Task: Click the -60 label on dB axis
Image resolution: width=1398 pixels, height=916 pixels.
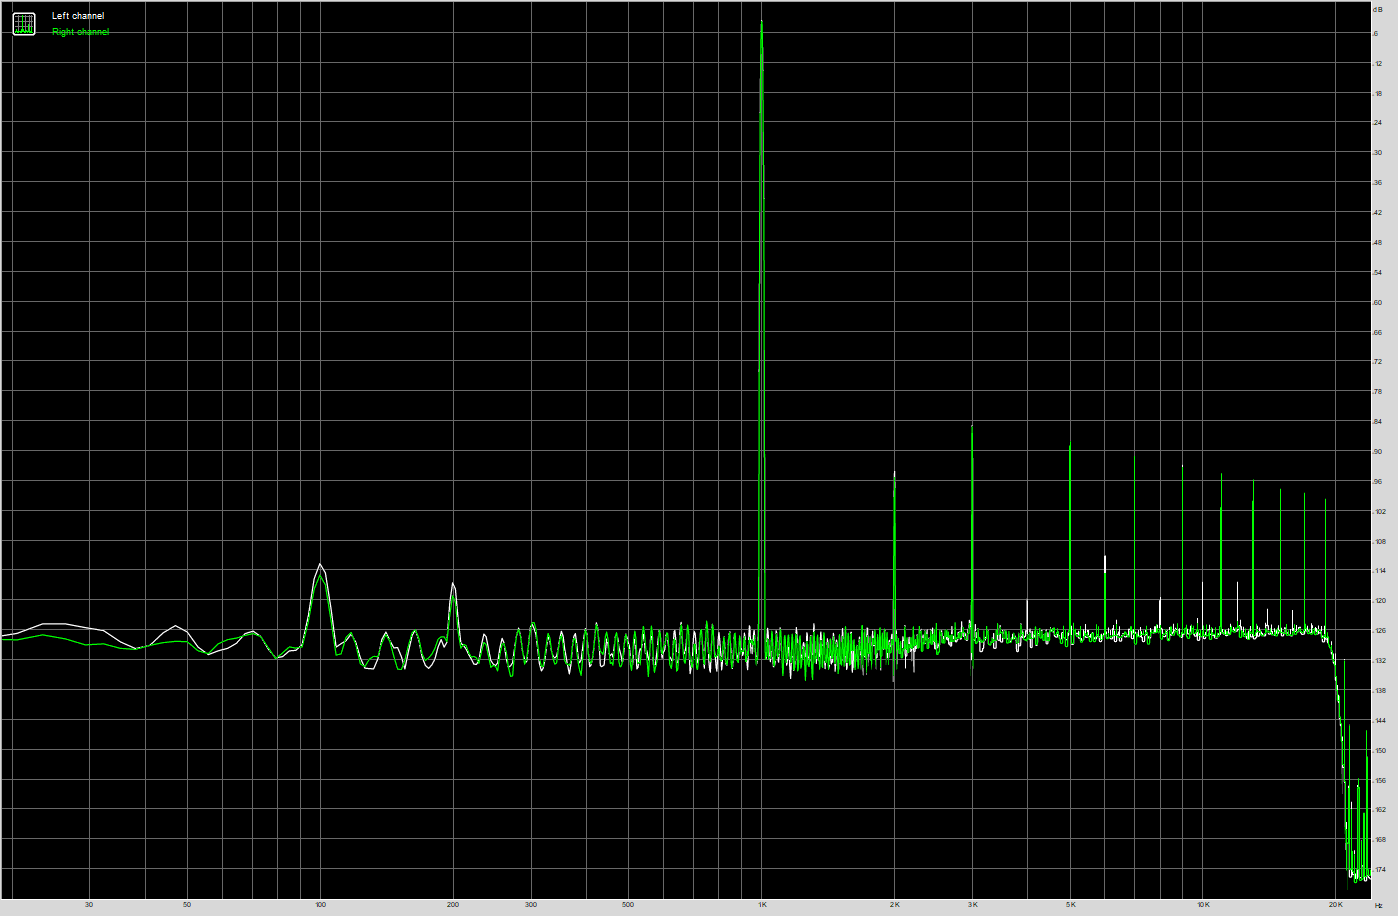Action: 1378,302
